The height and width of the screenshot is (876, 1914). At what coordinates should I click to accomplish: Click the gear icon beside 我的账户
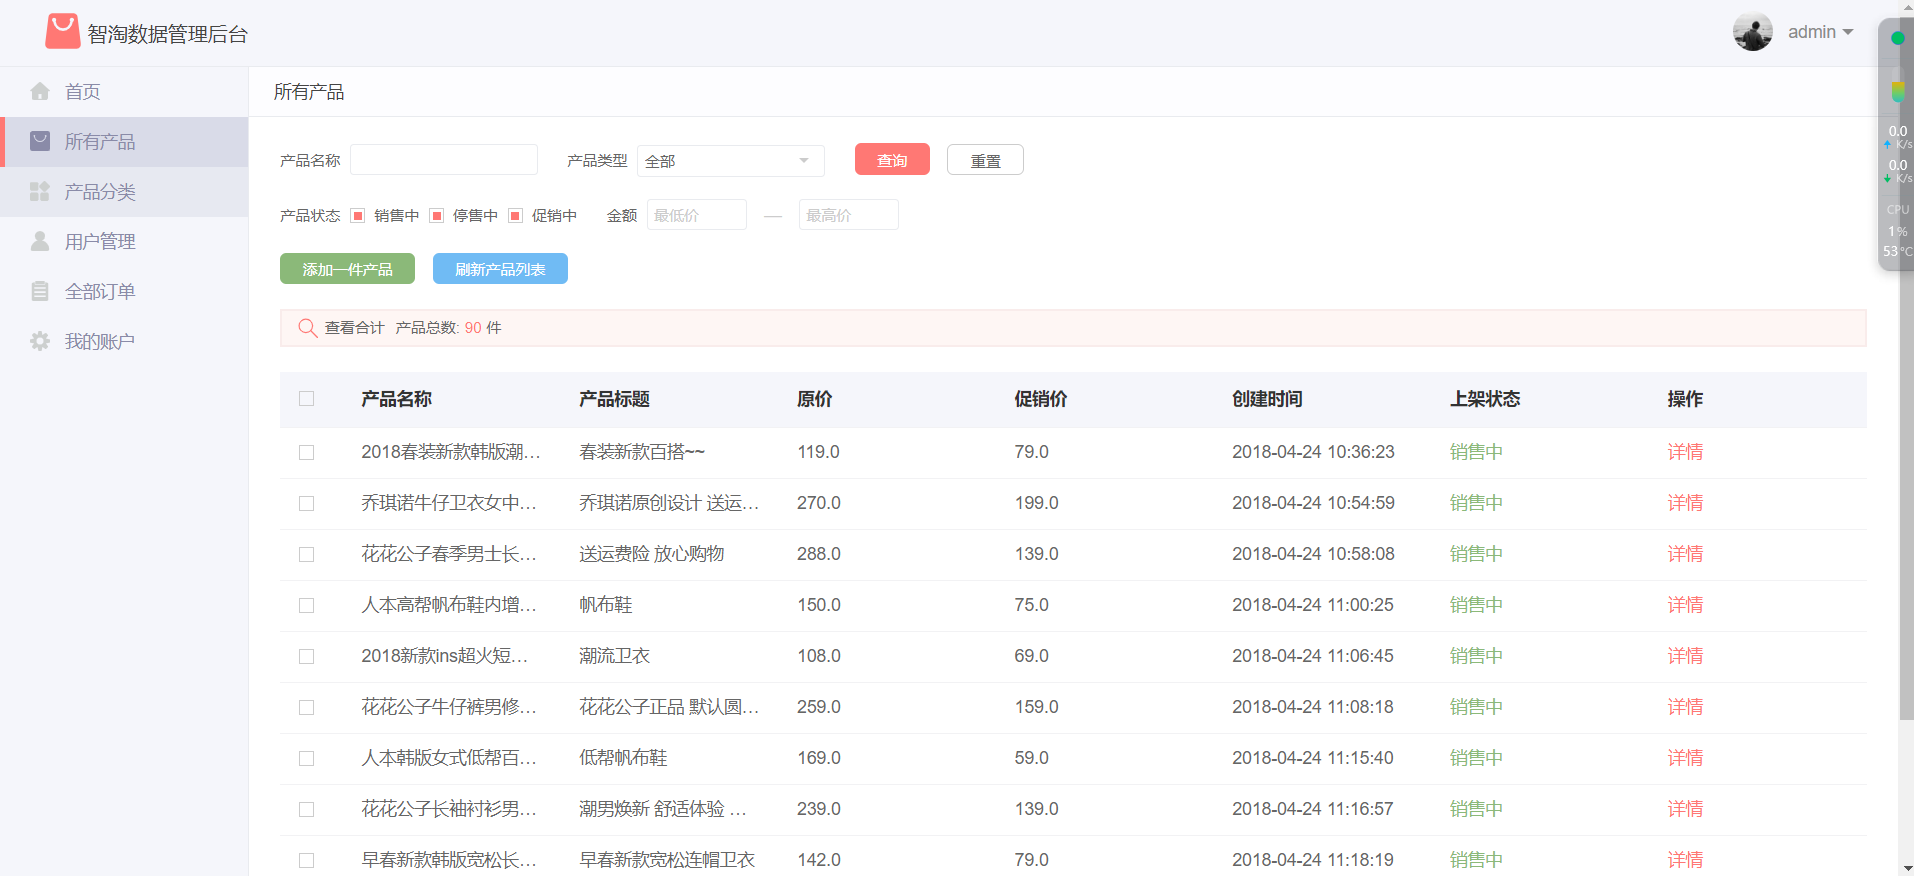point(40,341)
